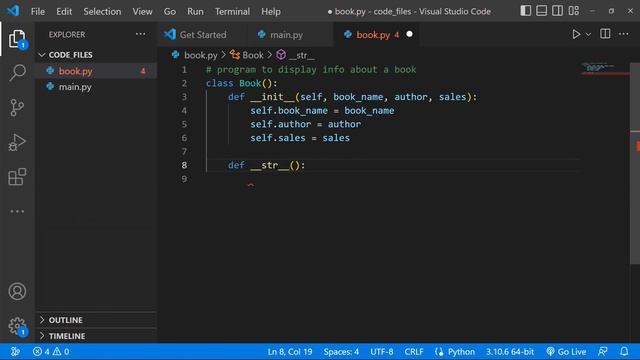The image size is (640, 360).
Task: Click Book class breadcrumb
Action: pos(247,55)
